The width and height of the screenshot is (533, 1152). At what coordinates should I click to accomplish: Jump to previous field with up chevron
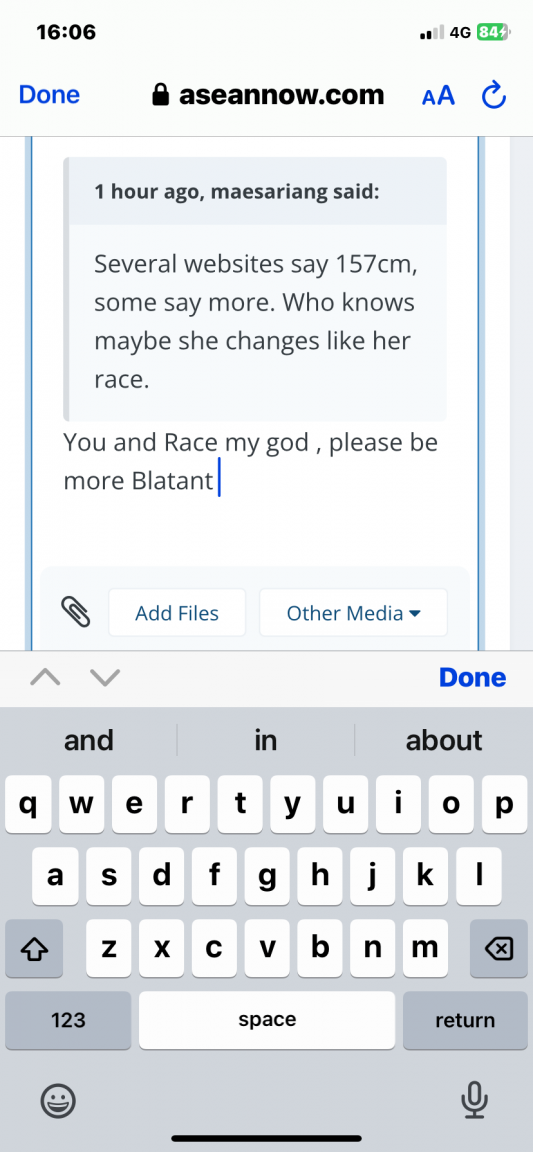coord(45,677)
